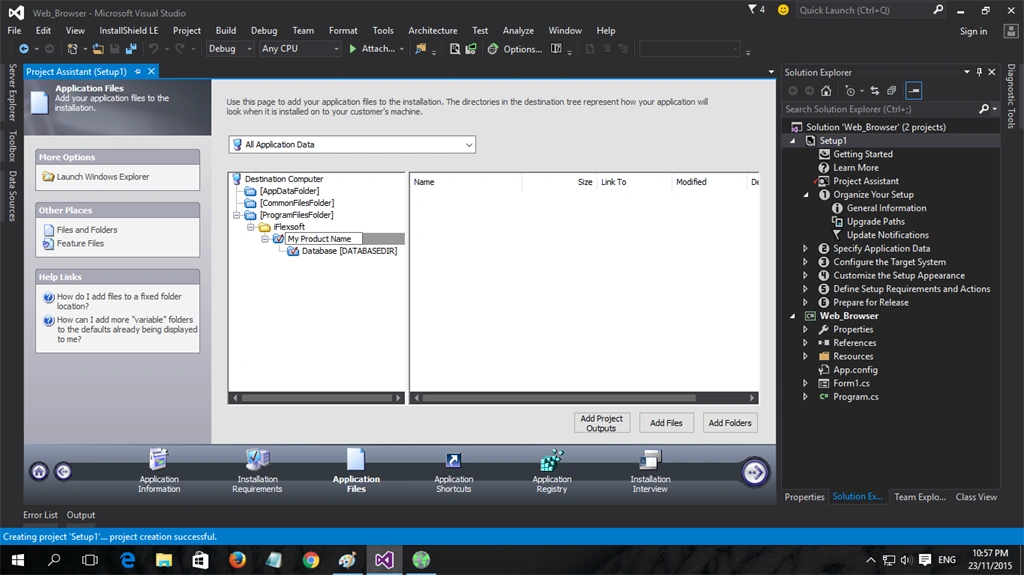Screen dimensions: 1024x575
Task: Expand Configure the Target System node
Action: pos(805,262)
